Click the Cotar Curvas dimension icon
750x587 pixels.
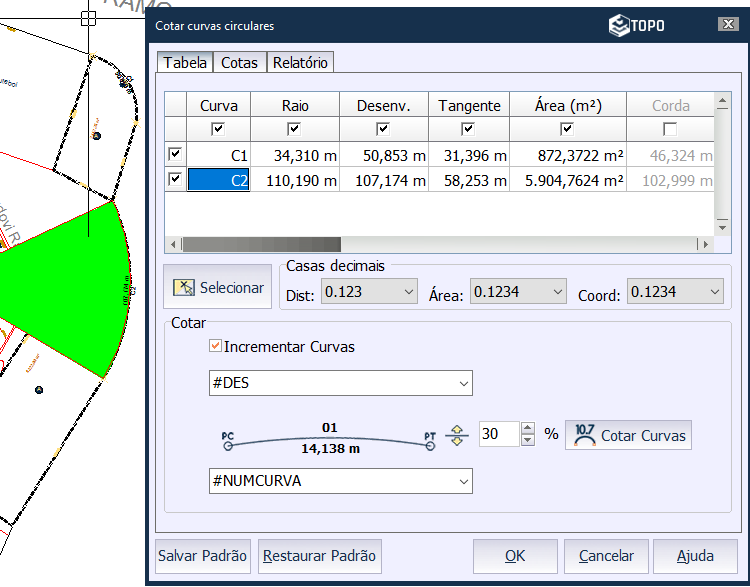coord(585,435)
